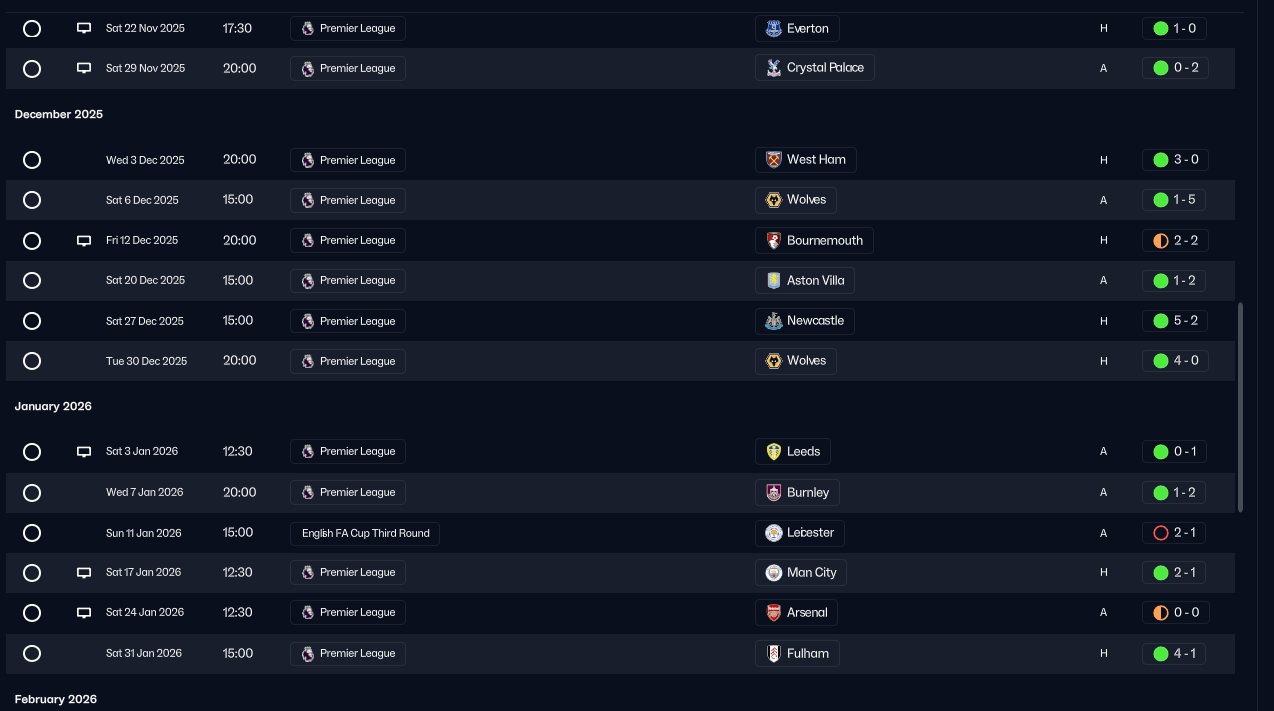Click the Burnley opponent button
The height and width of the screenshot is (711, 1274).
click(797, 492)
